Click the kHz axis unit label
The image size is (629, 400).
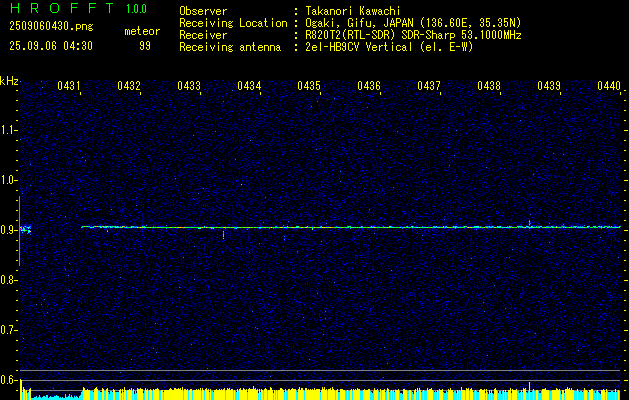9,81
